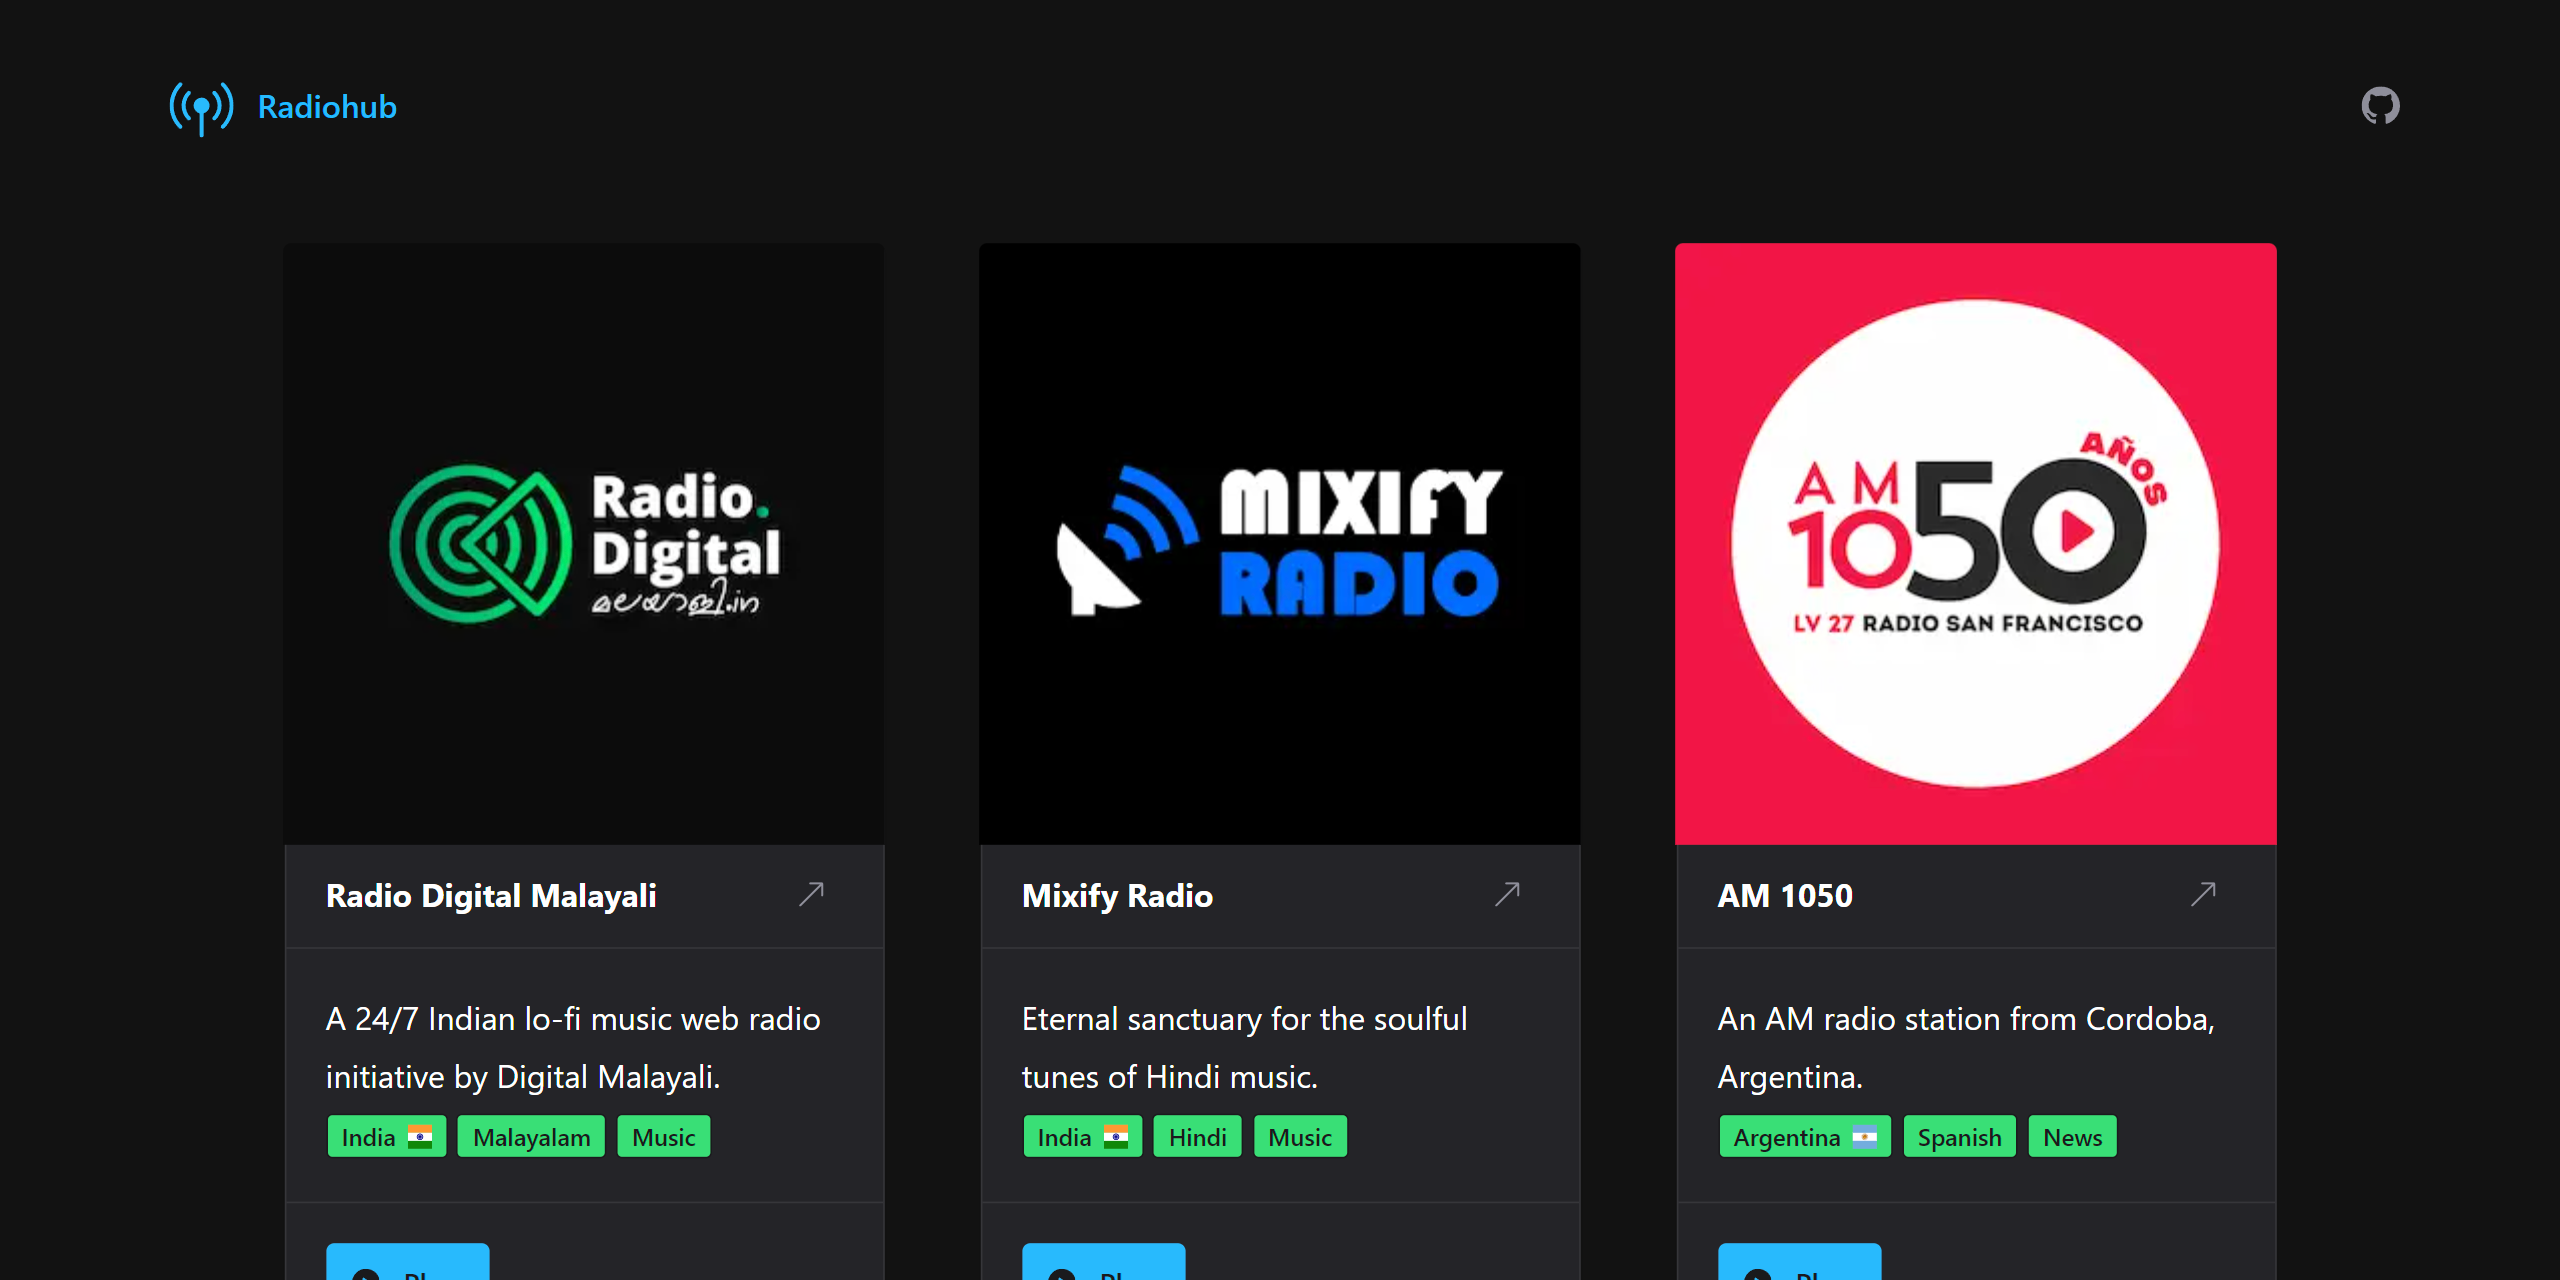Image resolution: width=2560 pixels, height=1280 pixels.
Task: Click India tag on Mixify Radio card
Action: click(1082, 1137)
